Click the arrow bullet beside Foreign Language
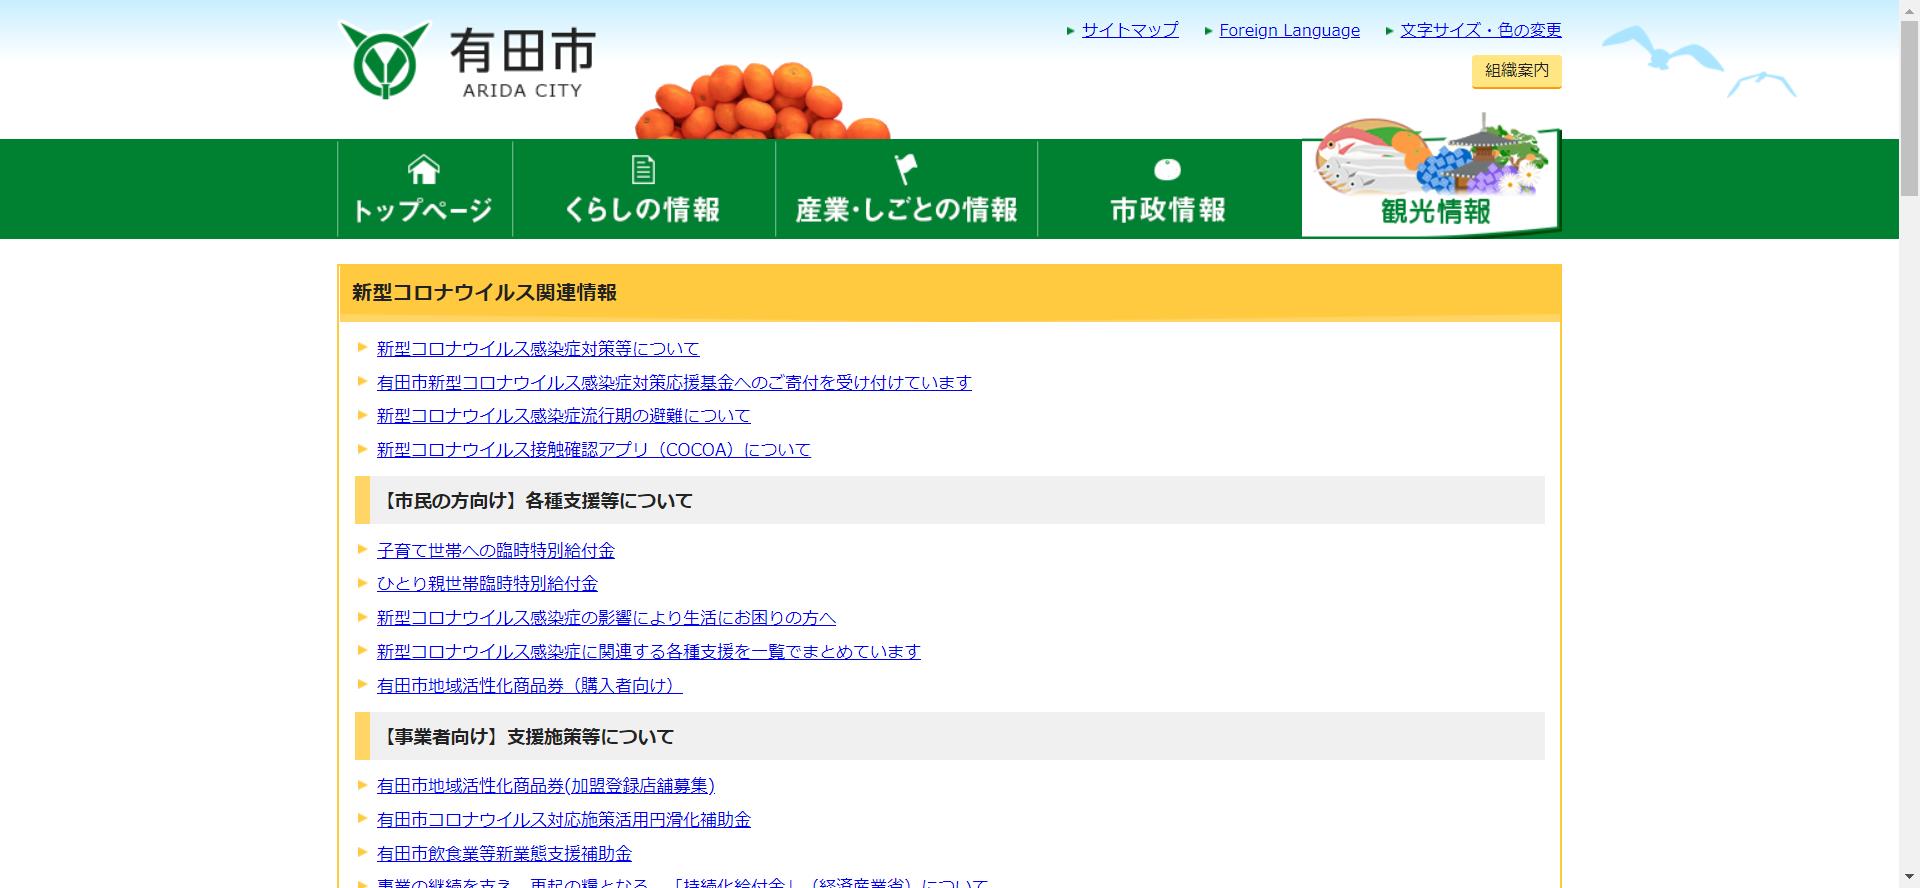 pos(1209,31)
